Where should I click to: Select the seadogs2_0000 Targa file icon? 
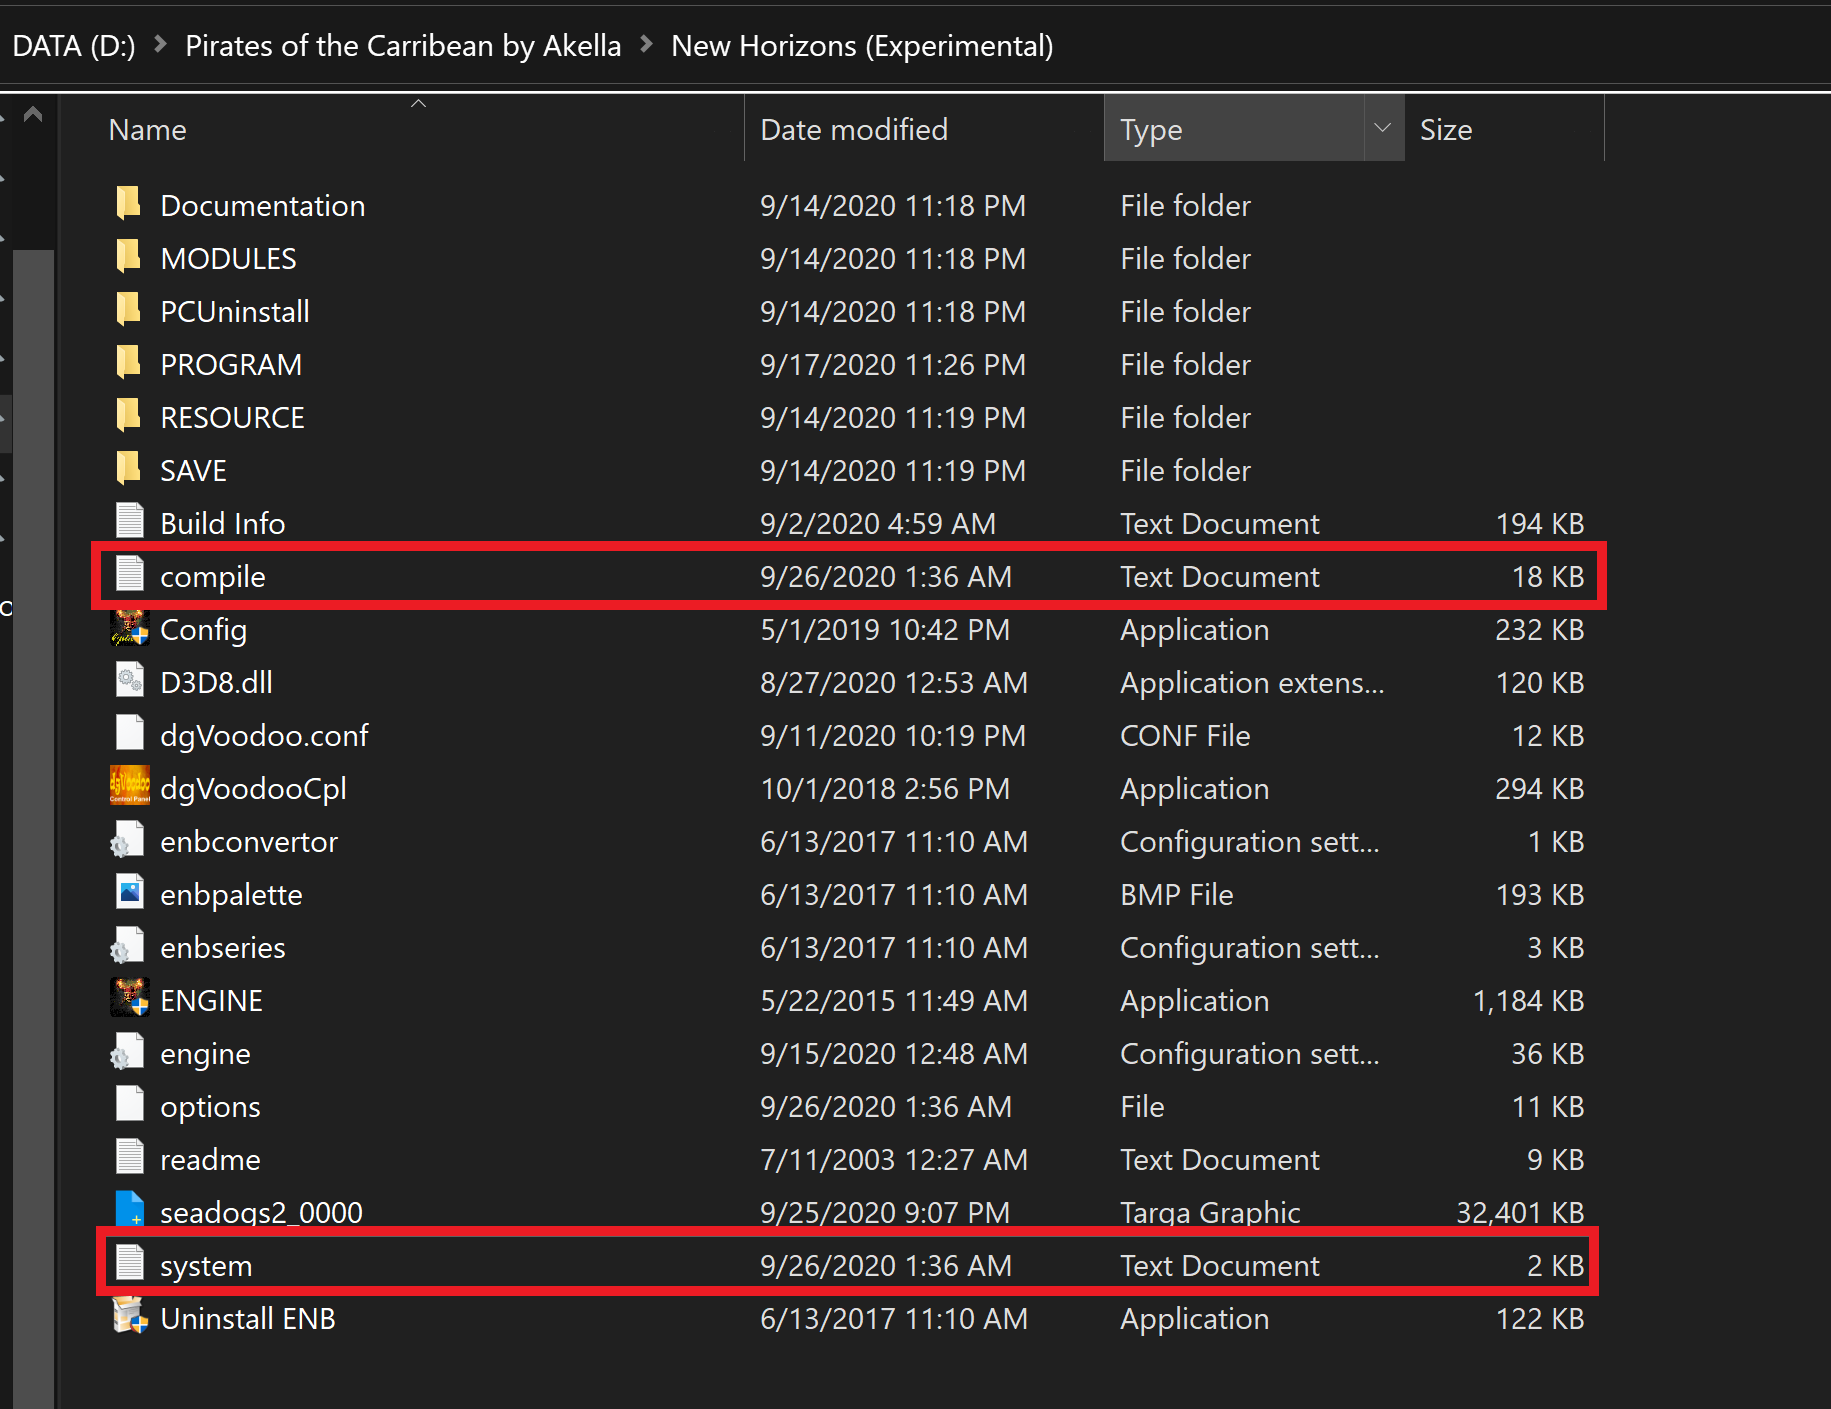pos(129,1210)
